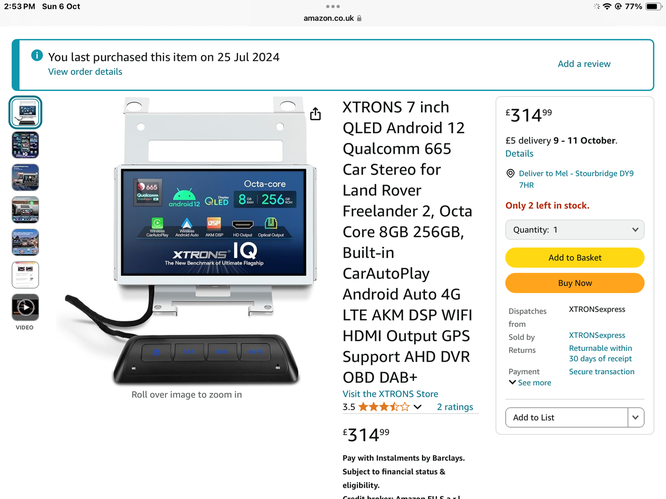Tap the padlock icon next to amazon.co.uk

(x=359, y=18)
